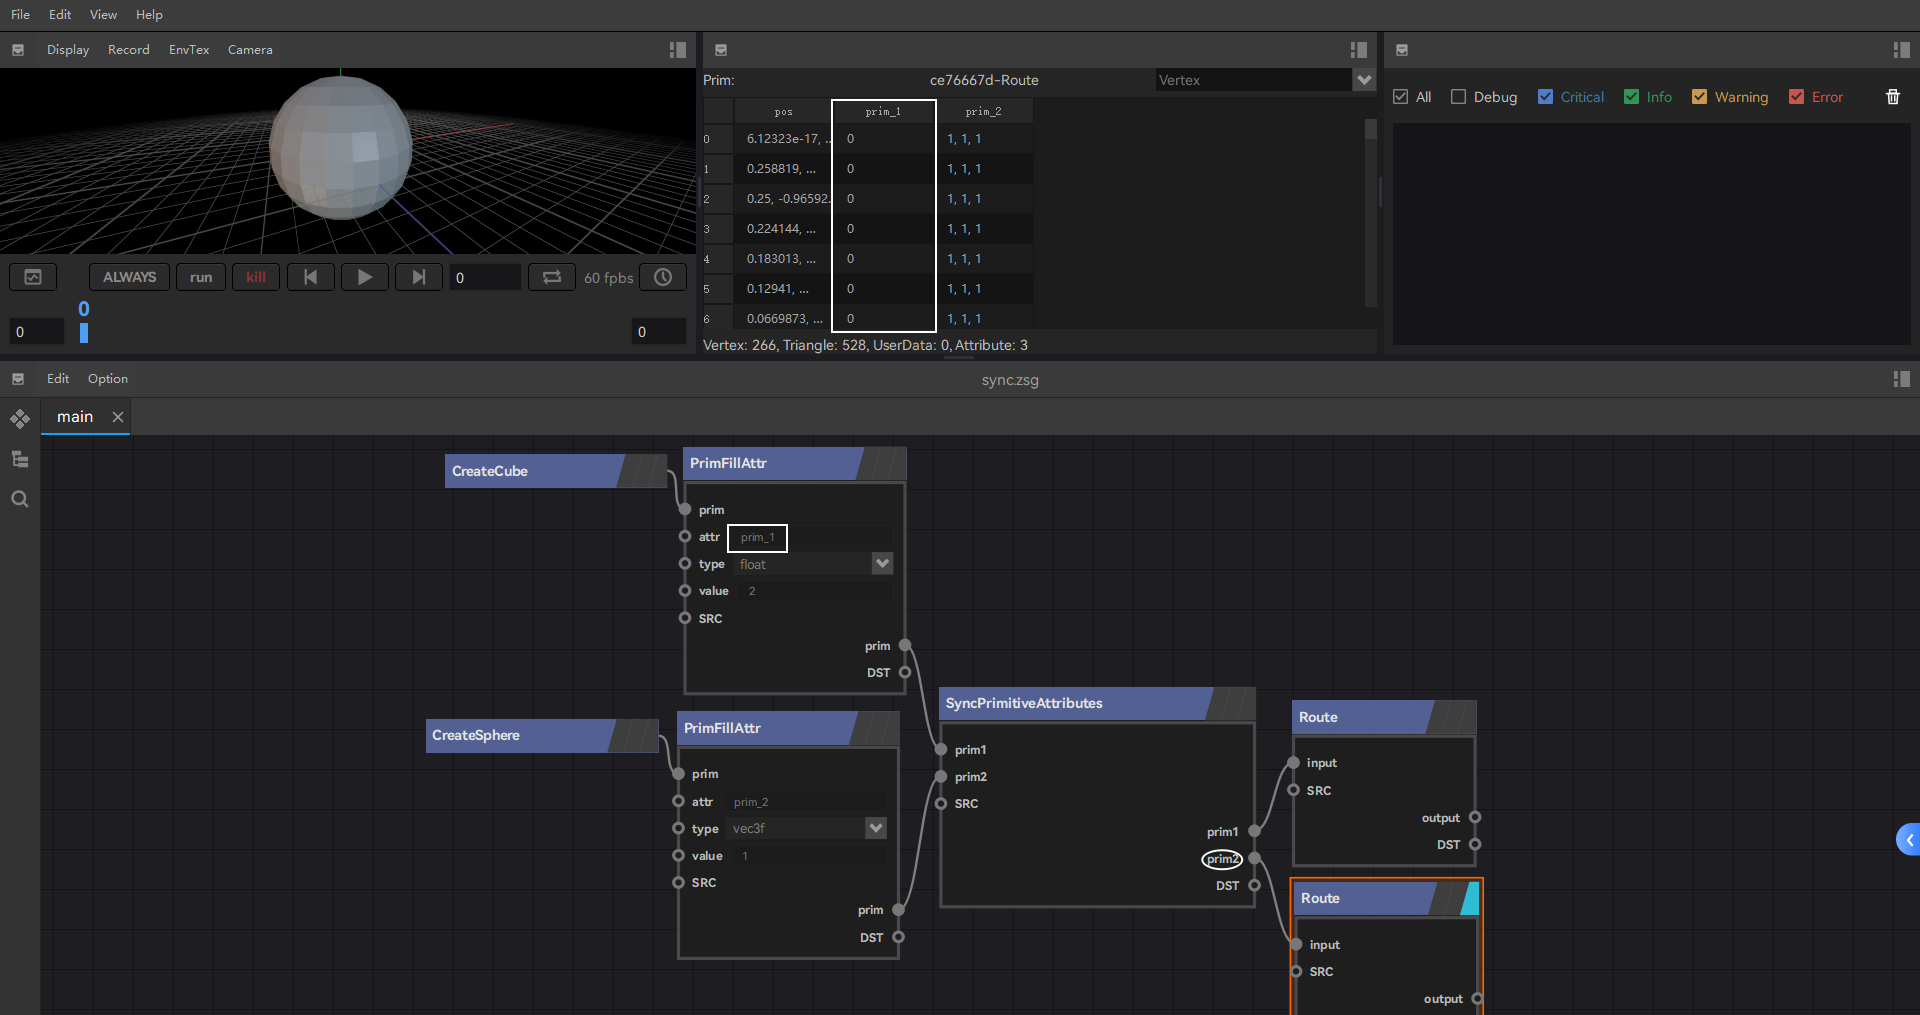
Task: Toggle the All log filter checkbox
Action: tap(1401, 97)
